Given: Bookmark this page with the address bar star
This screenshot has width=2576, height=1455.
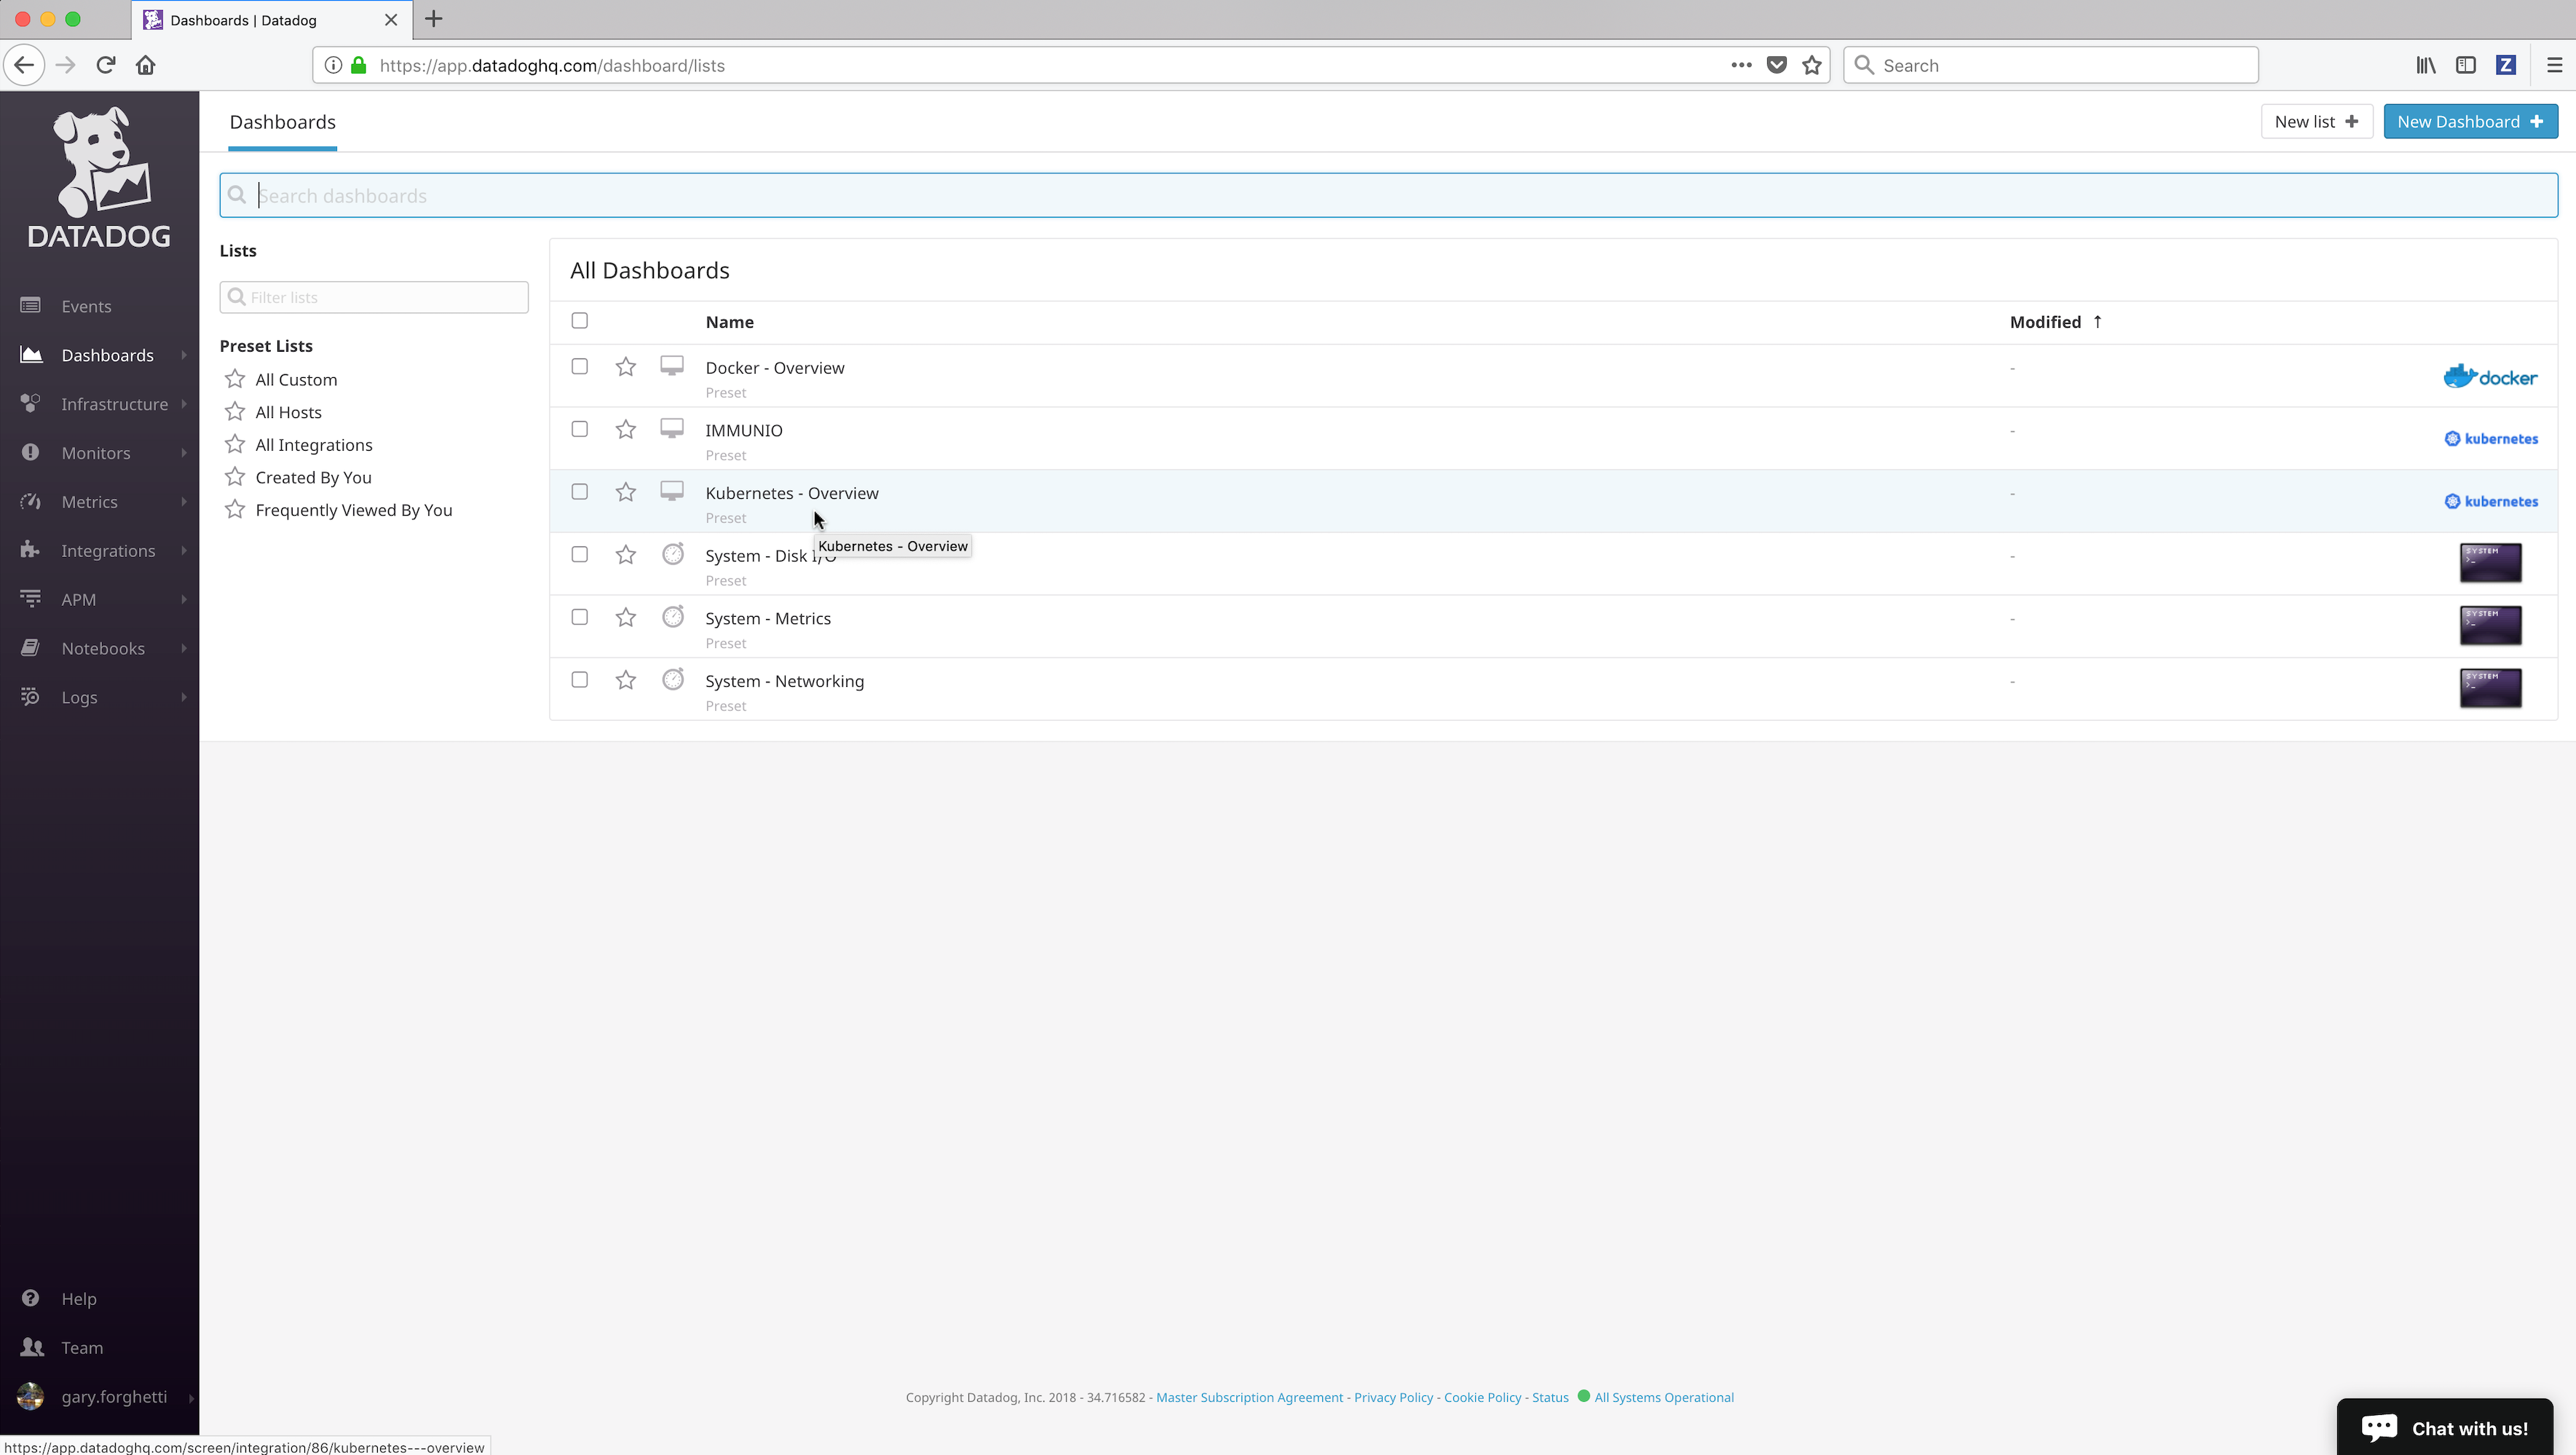Looking at the screenshot, I should (x=1812, y=65).
